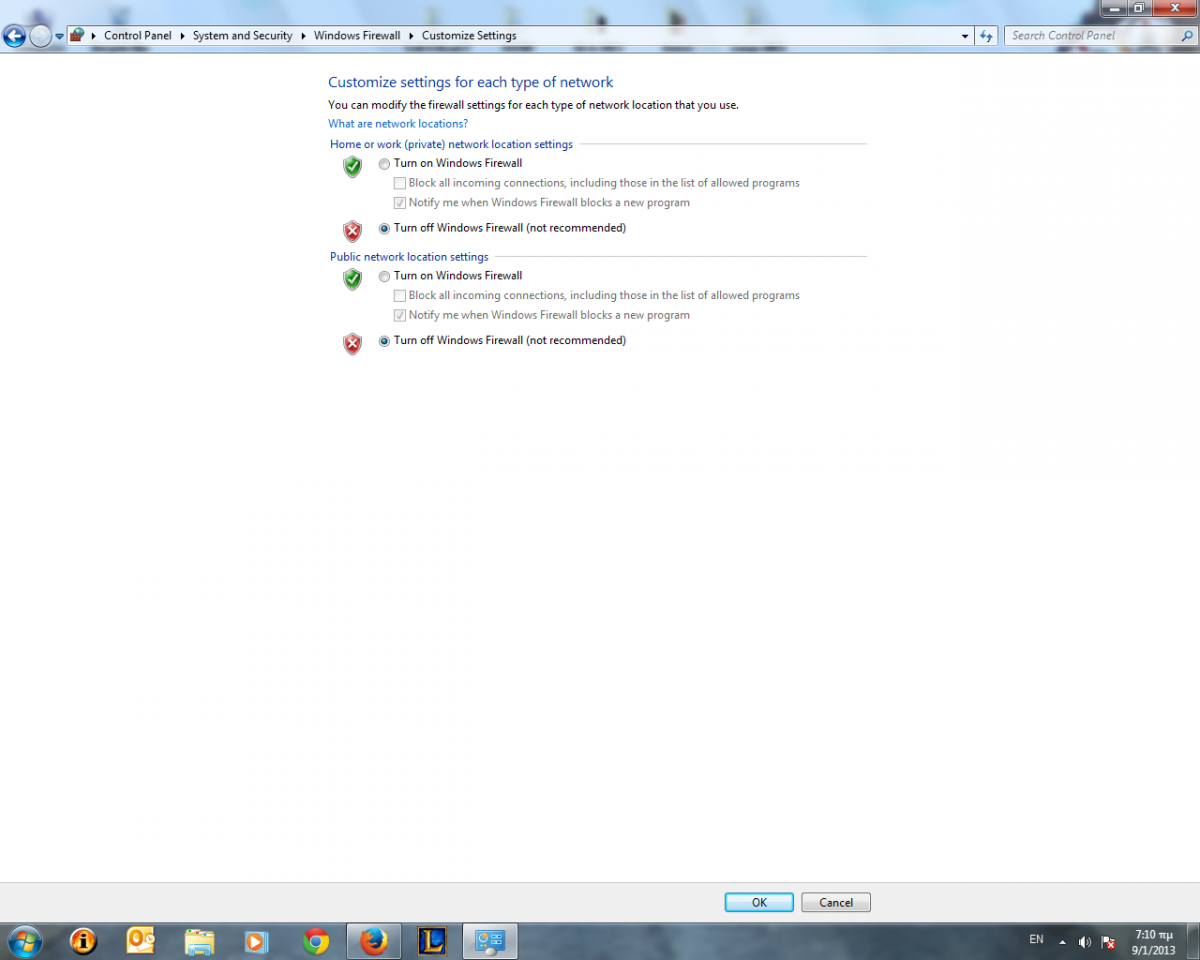The height and width of the screenshot is (960, 1200).
Task: Click the Back navigation arrow
Action: coord(14,37)
